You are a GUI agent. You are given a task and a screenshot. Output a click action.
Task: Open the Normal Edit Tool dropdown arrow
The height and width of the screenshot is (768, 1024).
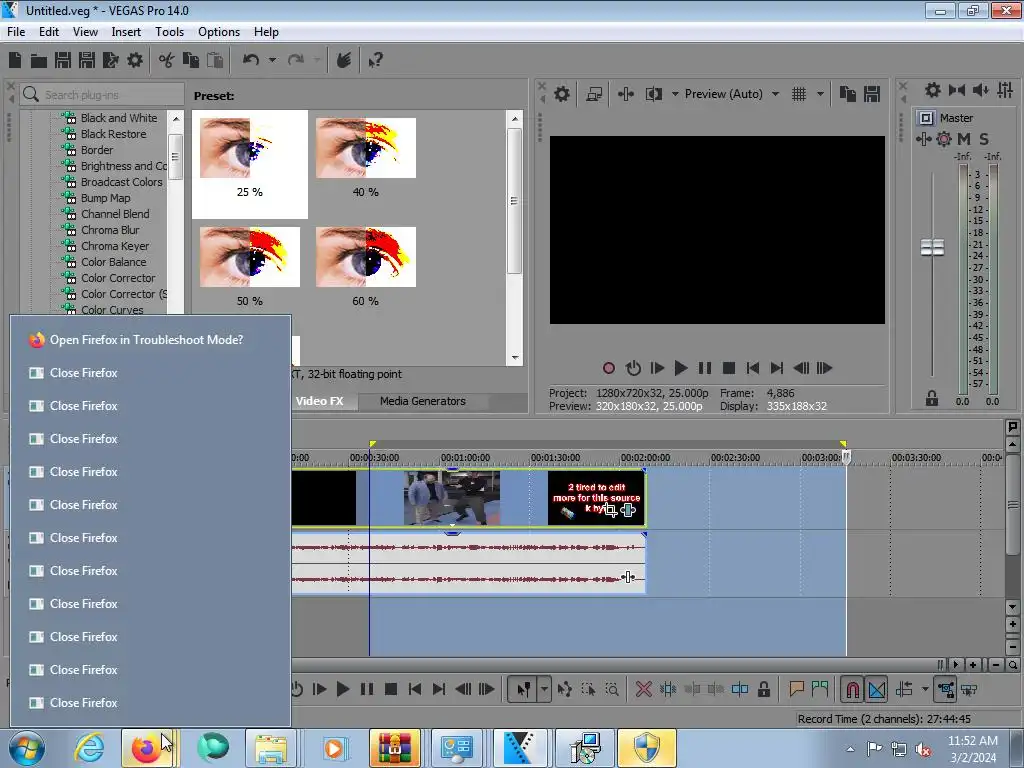point(544,689)
